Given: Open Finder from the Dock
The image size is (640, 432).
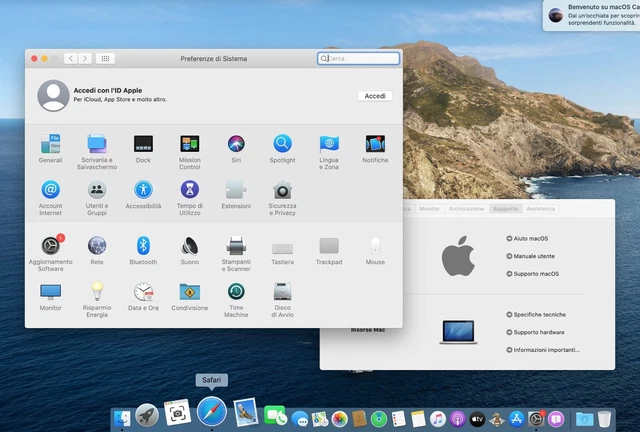Looking at the screenshot, I should (122, 418).
